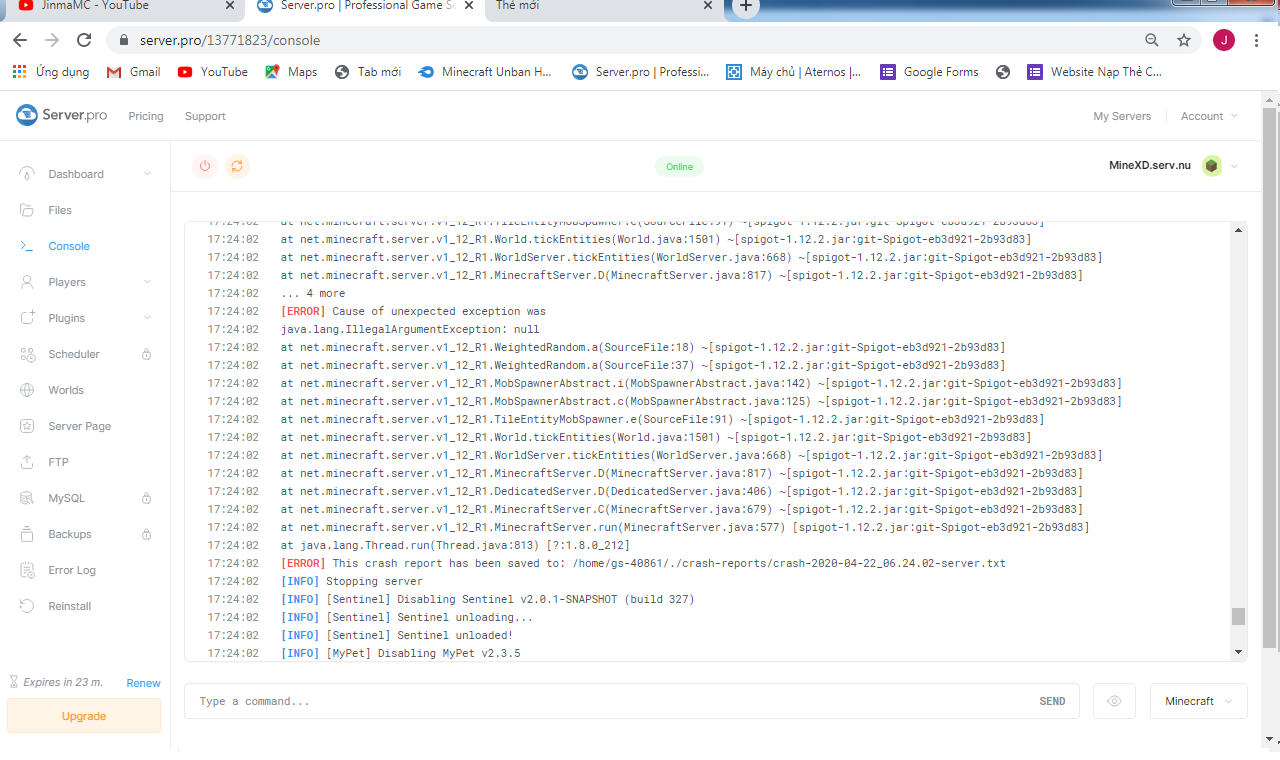
Task: Click the console scrollbar thumb
Action: tap(1239, 616)
